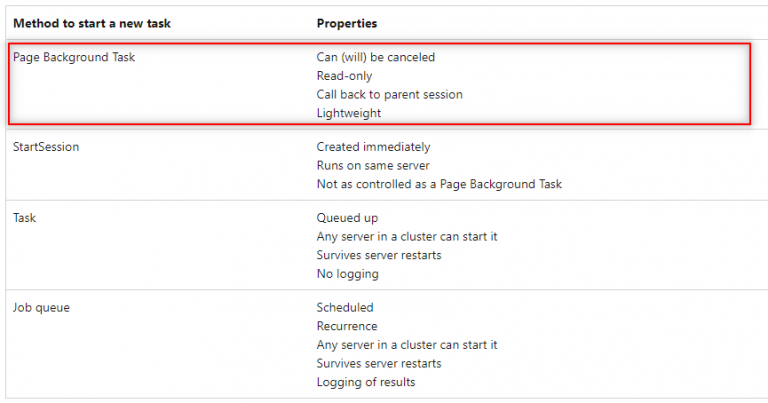Click "Survives server restarts" in Job queue row

379,363
